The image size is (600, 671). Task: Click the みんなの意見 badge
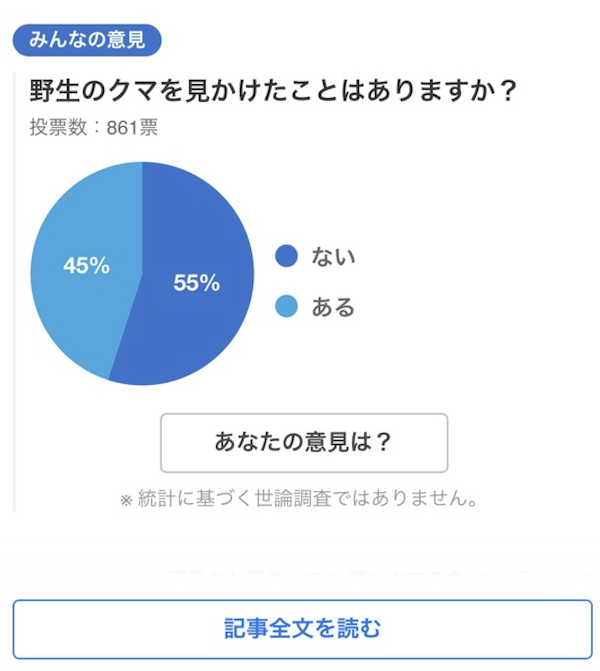coord(87,40)
